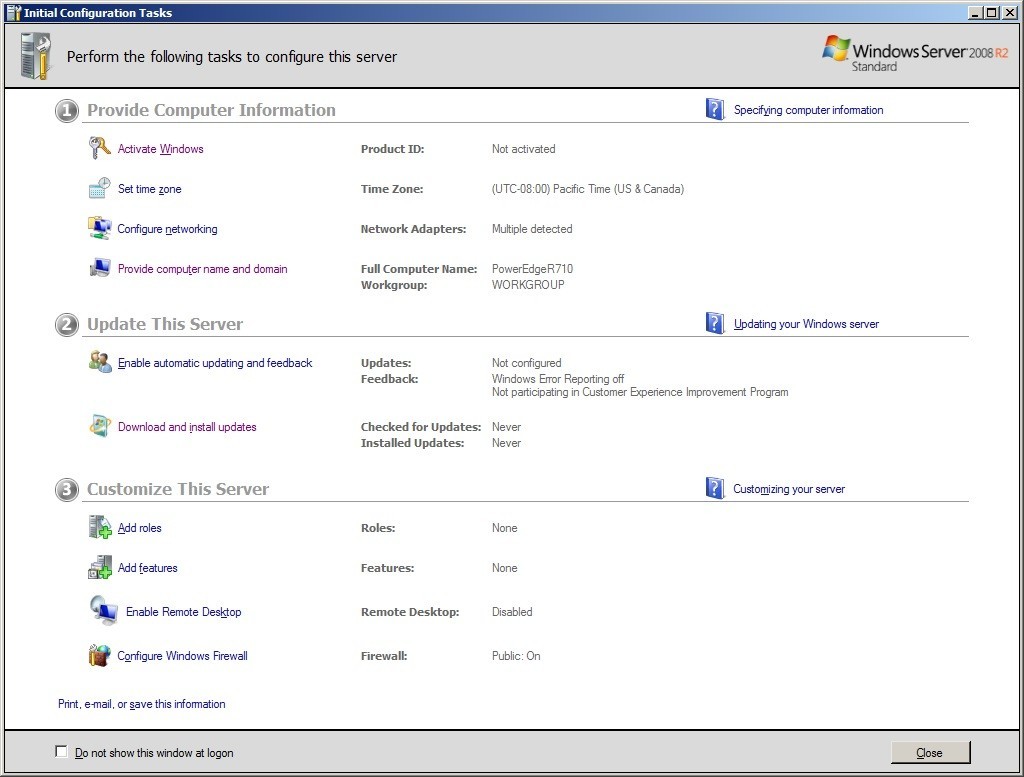Click the Checked for Updates label

coord(421,426)
